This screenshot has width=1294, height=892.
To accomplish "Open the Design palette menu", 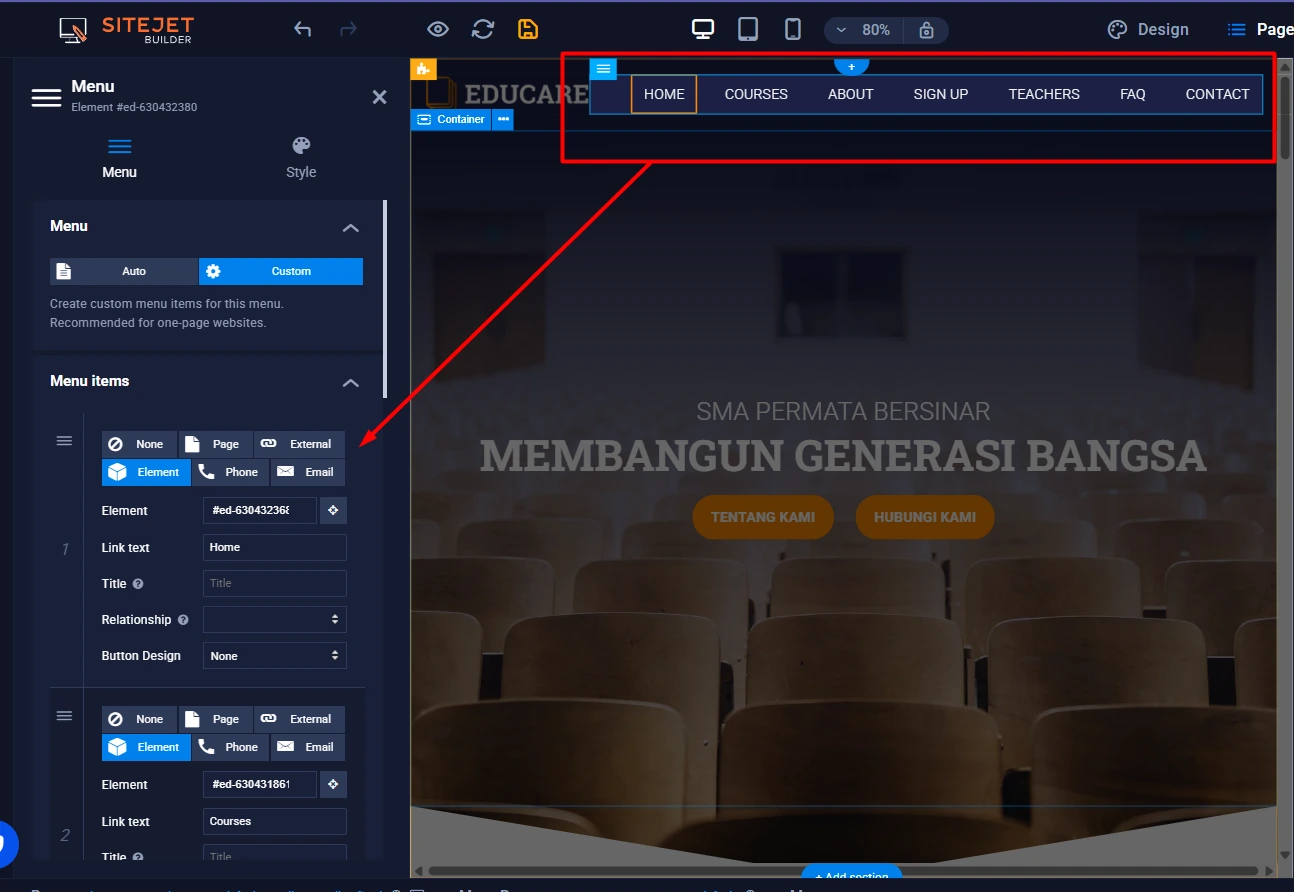I will coord(1148,30).
